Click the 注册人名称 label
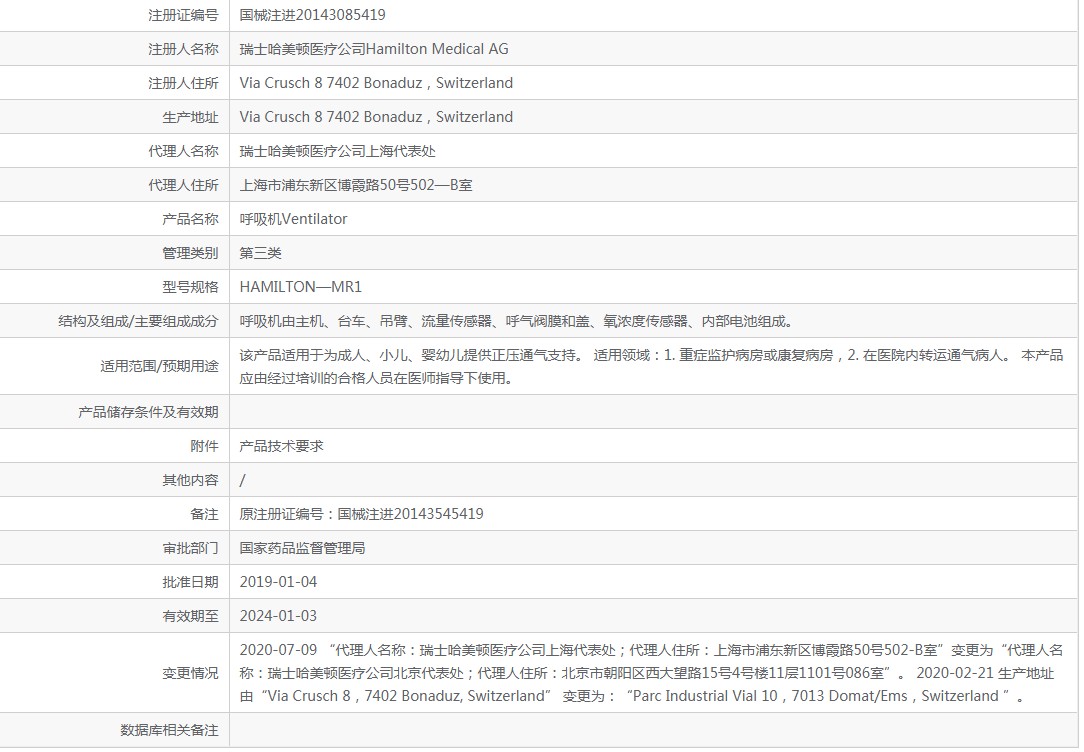 click(183, 49)
